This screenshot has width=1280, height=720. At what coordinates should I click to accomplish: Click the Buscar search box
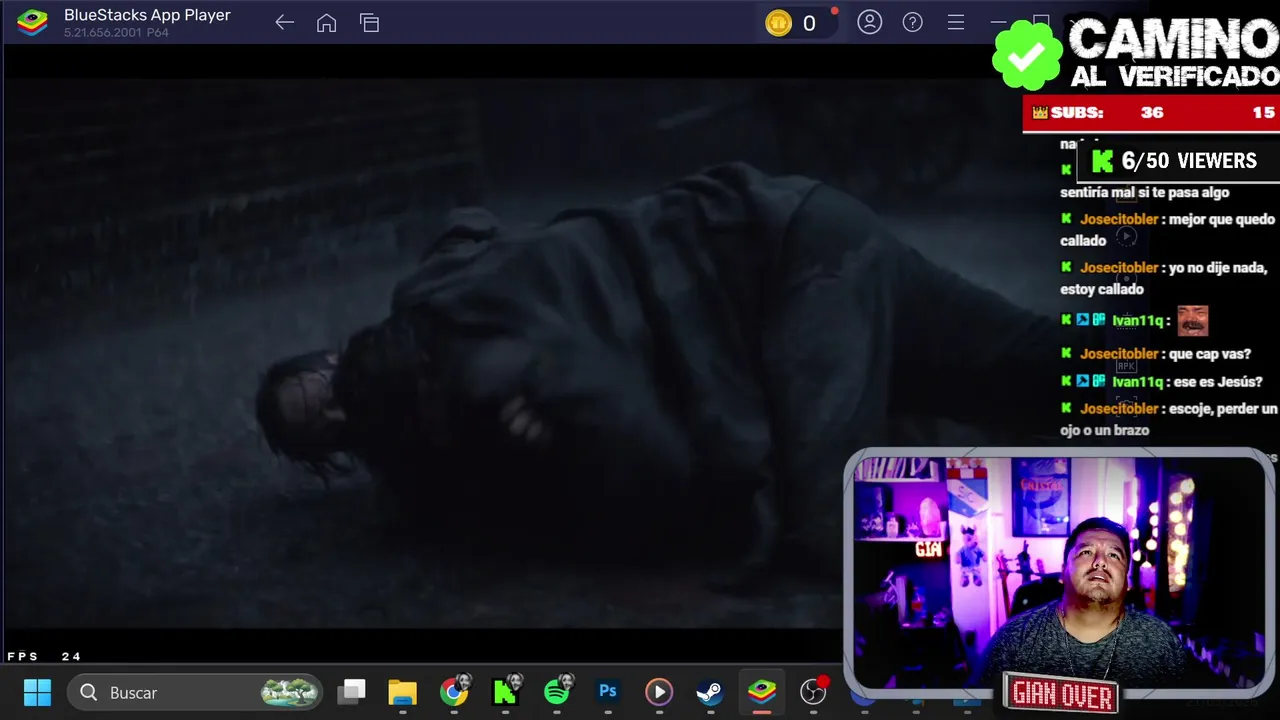(x=195, y=692)
